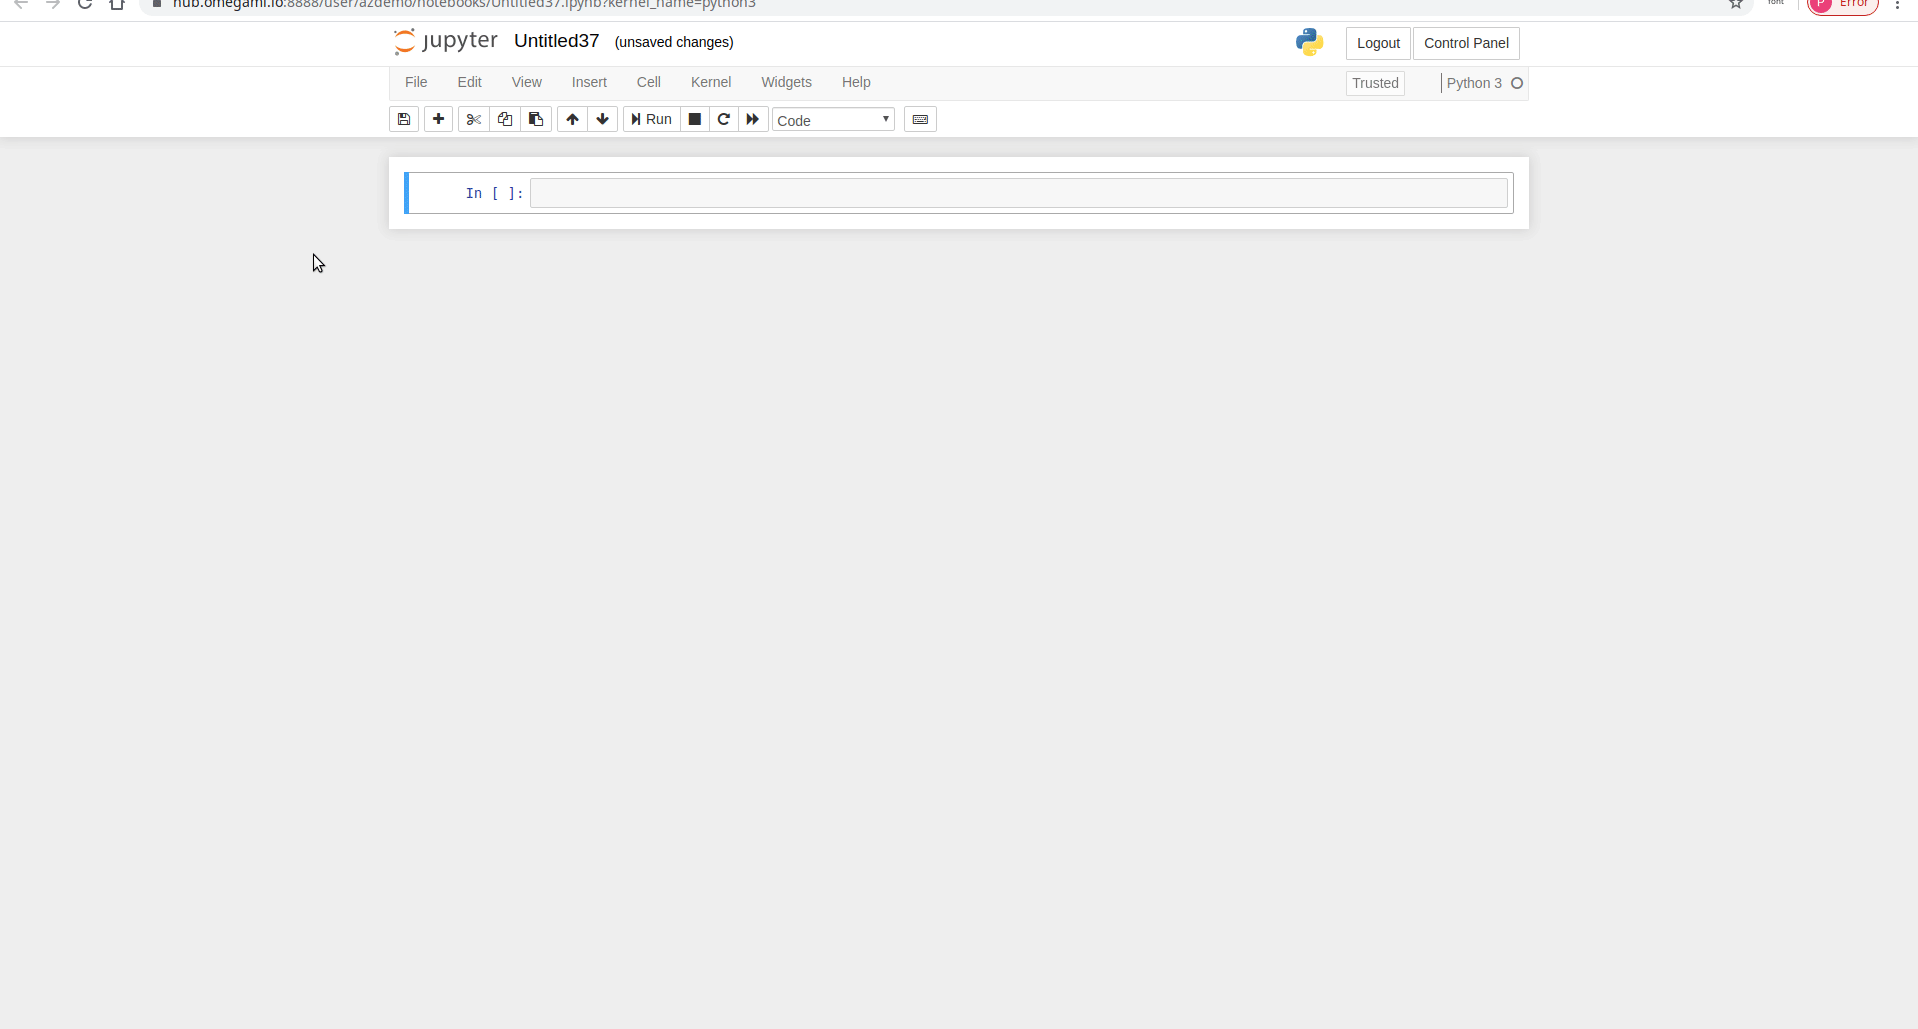
Task: Select the cell via its In [ ] prompt
Action: 494,193
